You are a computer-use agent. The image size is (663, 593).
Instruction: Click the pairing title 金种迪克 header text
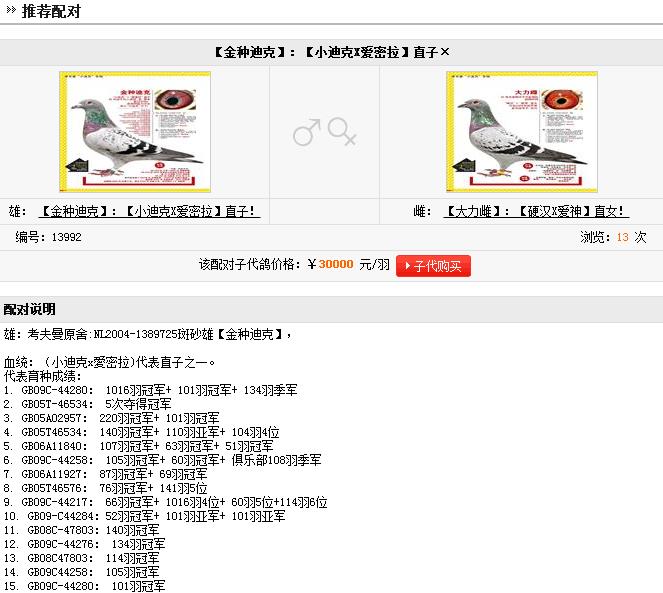click(330, 52)
